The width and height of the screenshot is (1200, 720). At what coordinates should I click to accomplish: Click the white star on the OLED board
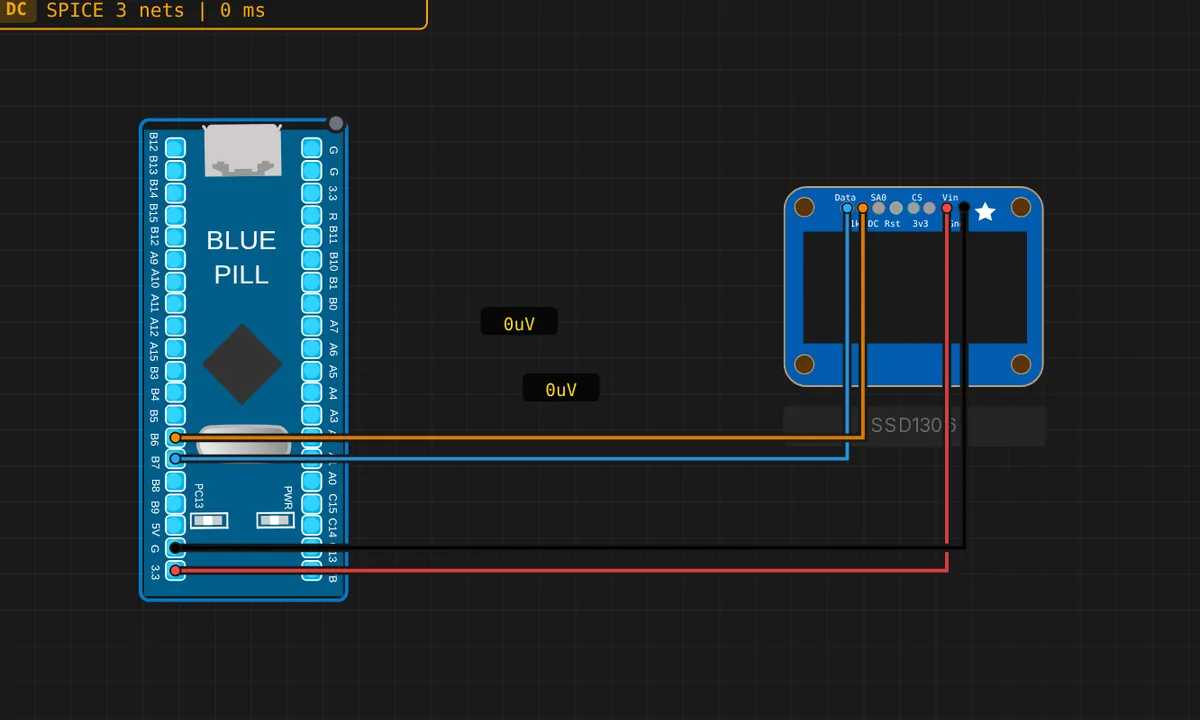pyautogui.click(x=985, y=211)
